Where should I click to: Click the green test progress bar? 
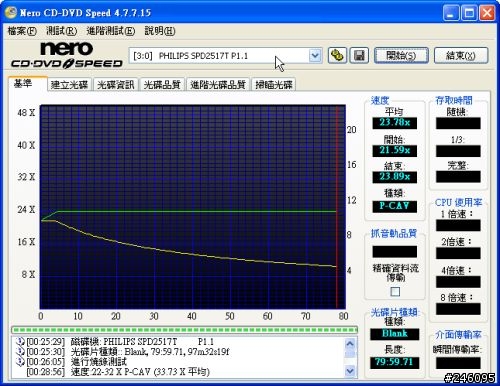(184, 330)
